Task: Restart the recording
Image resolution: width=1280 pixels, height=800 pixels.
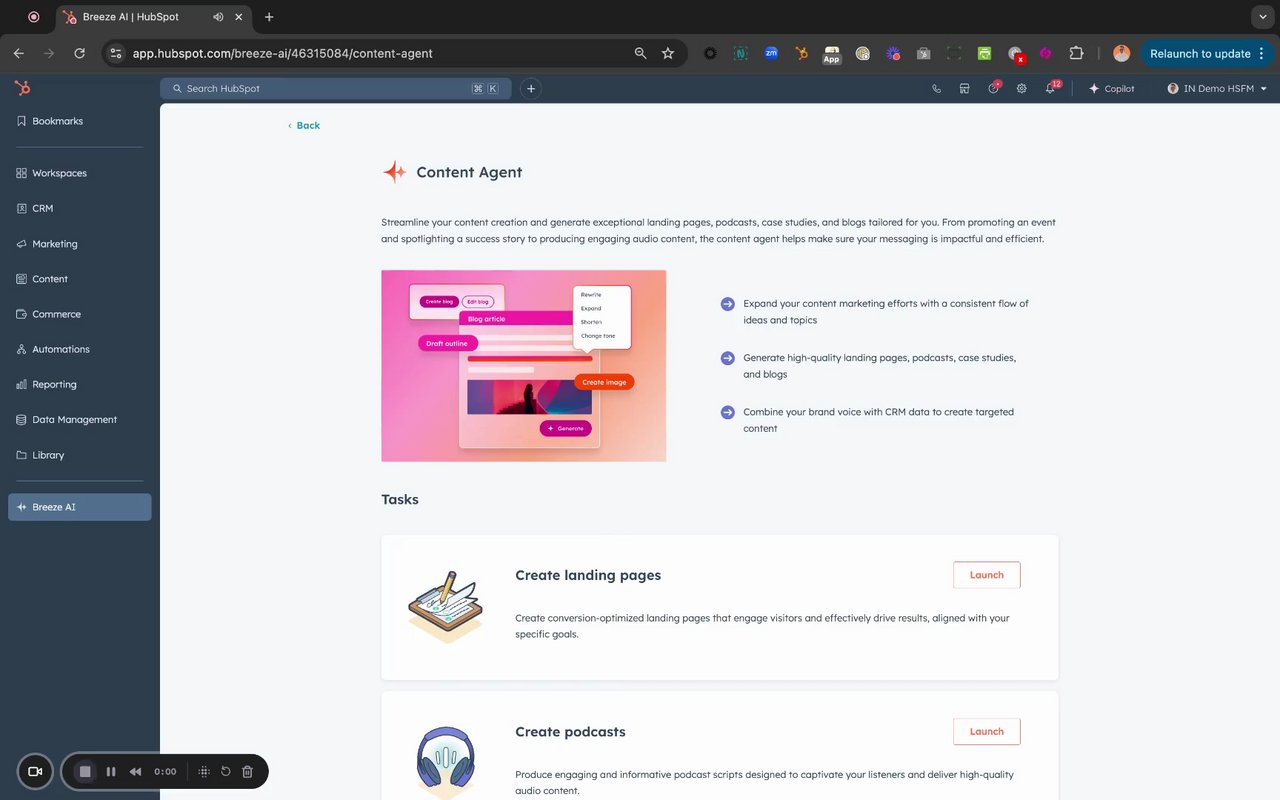Action: click(226, 771)
